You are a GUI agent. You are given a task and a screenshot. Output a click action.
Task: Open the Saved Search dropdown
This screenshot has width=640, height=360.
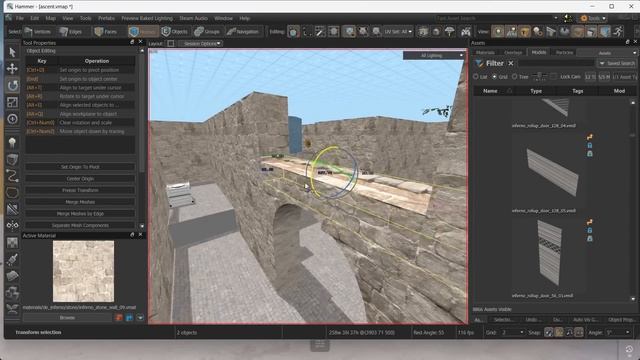pos(617,63)
